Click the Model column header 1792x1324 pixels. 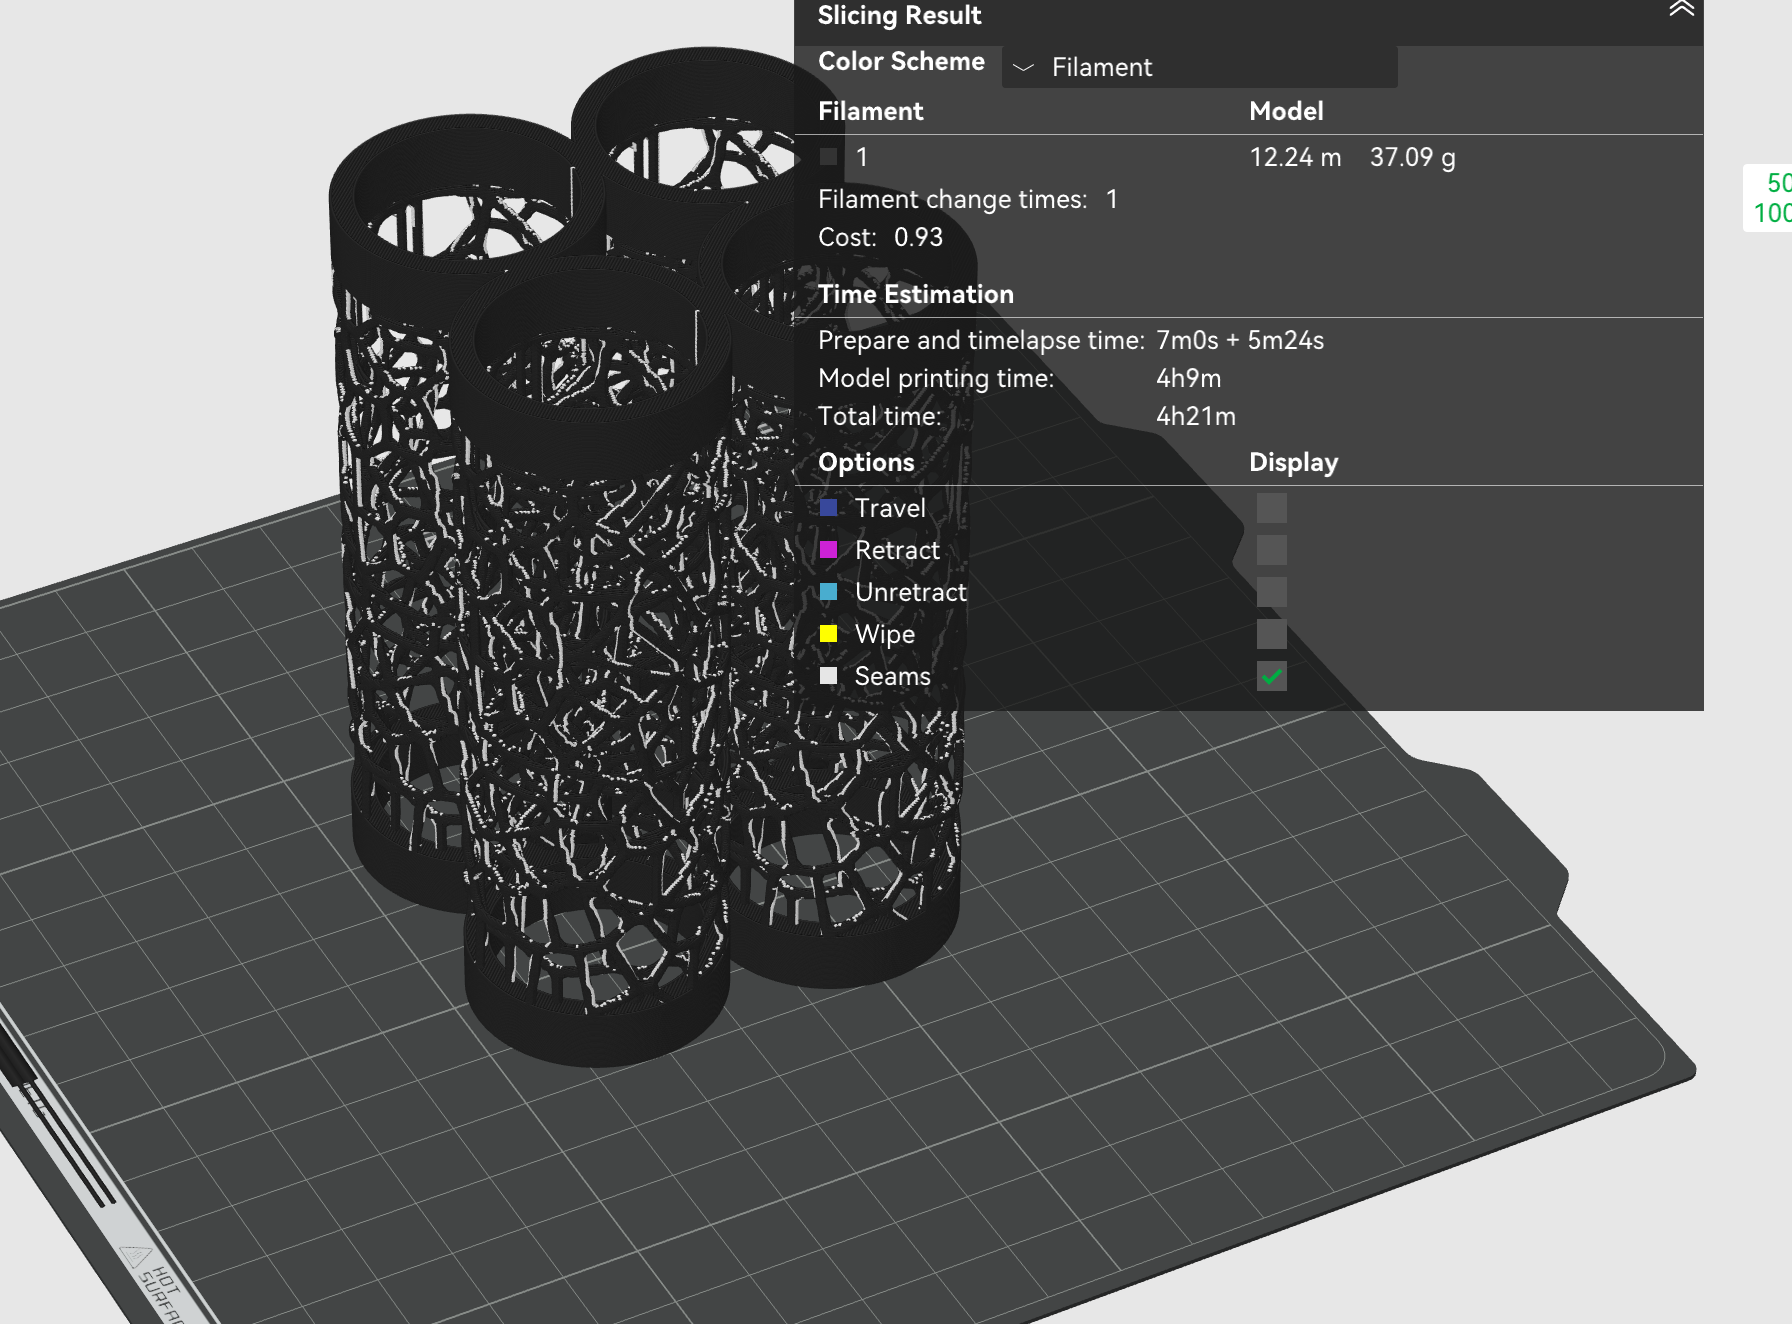coord(1286,111)
